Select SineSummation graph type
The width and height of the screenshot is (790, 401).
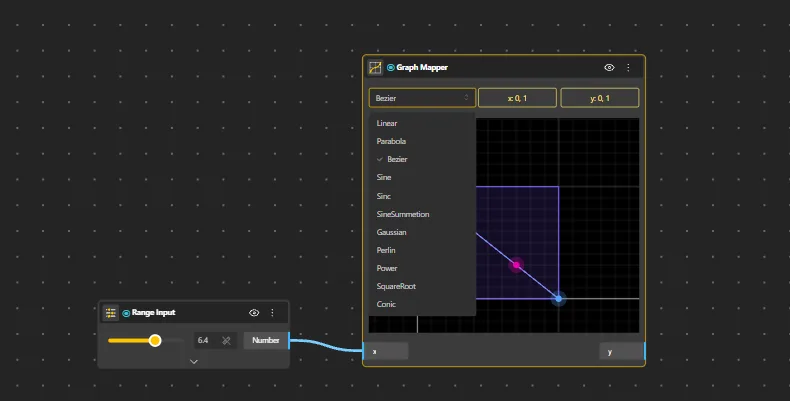coord(422,214)
